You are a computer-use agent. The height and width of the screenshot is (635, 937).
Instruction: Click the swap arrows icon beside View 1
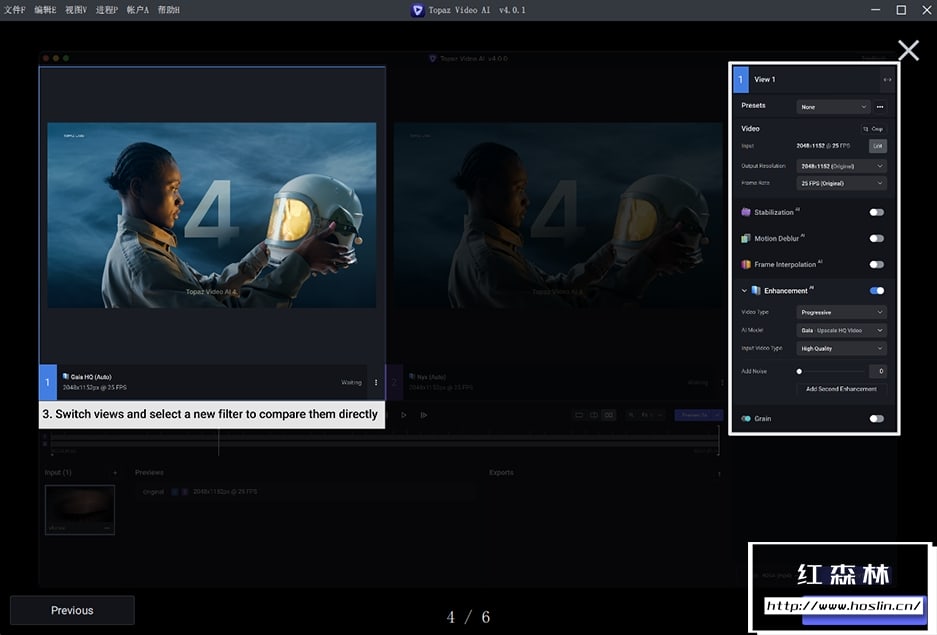886,80
